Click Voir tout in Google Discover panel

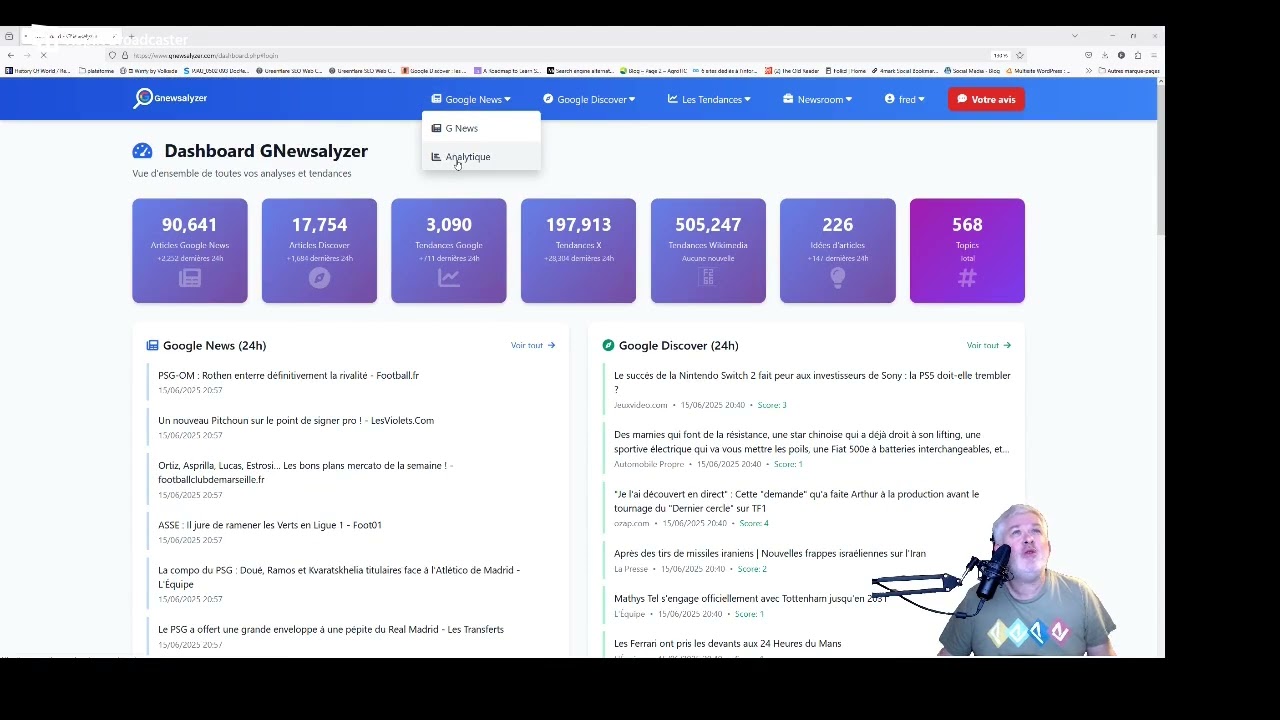tap(989, 345)
